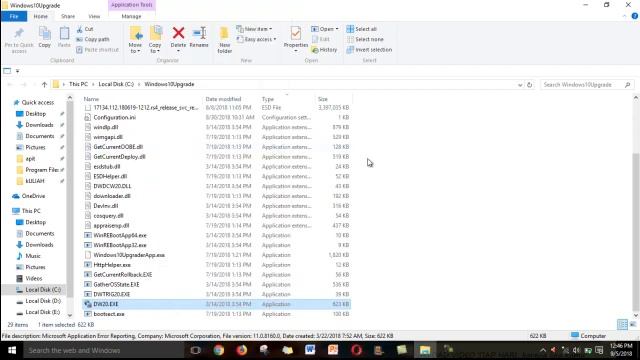Open Task View from taskbar
This screenshot has height=360, width=640.
point(196,350)
